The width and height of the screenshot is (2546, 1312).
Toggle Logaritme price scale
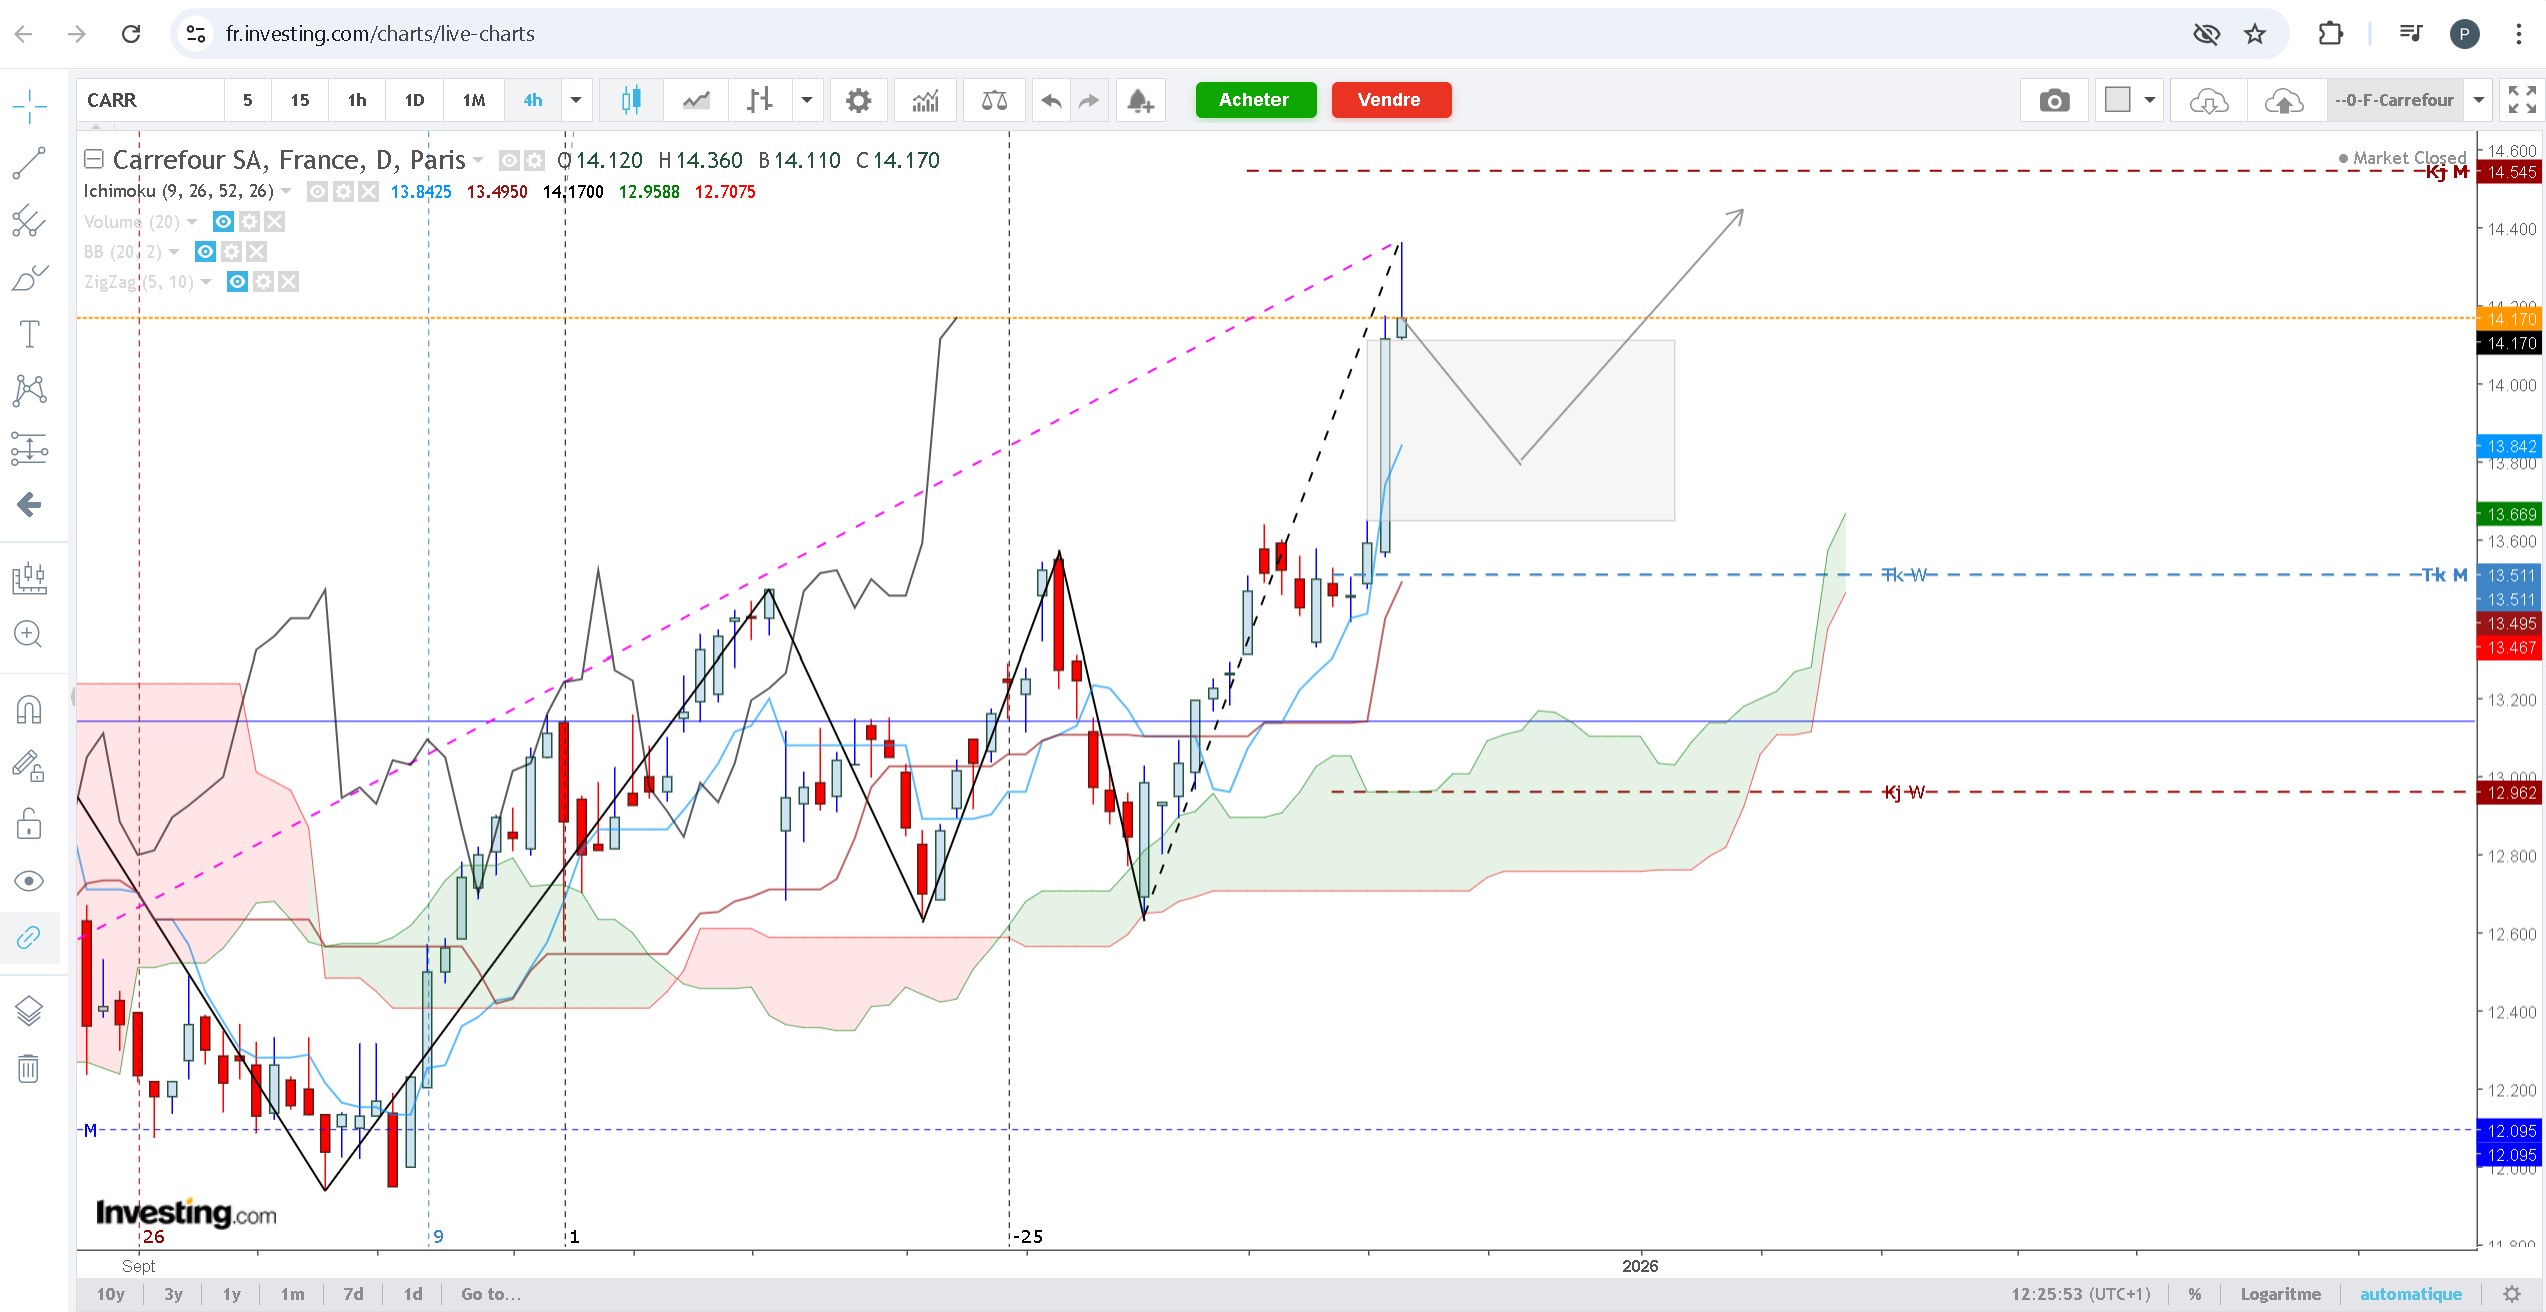(2281, 1294)
